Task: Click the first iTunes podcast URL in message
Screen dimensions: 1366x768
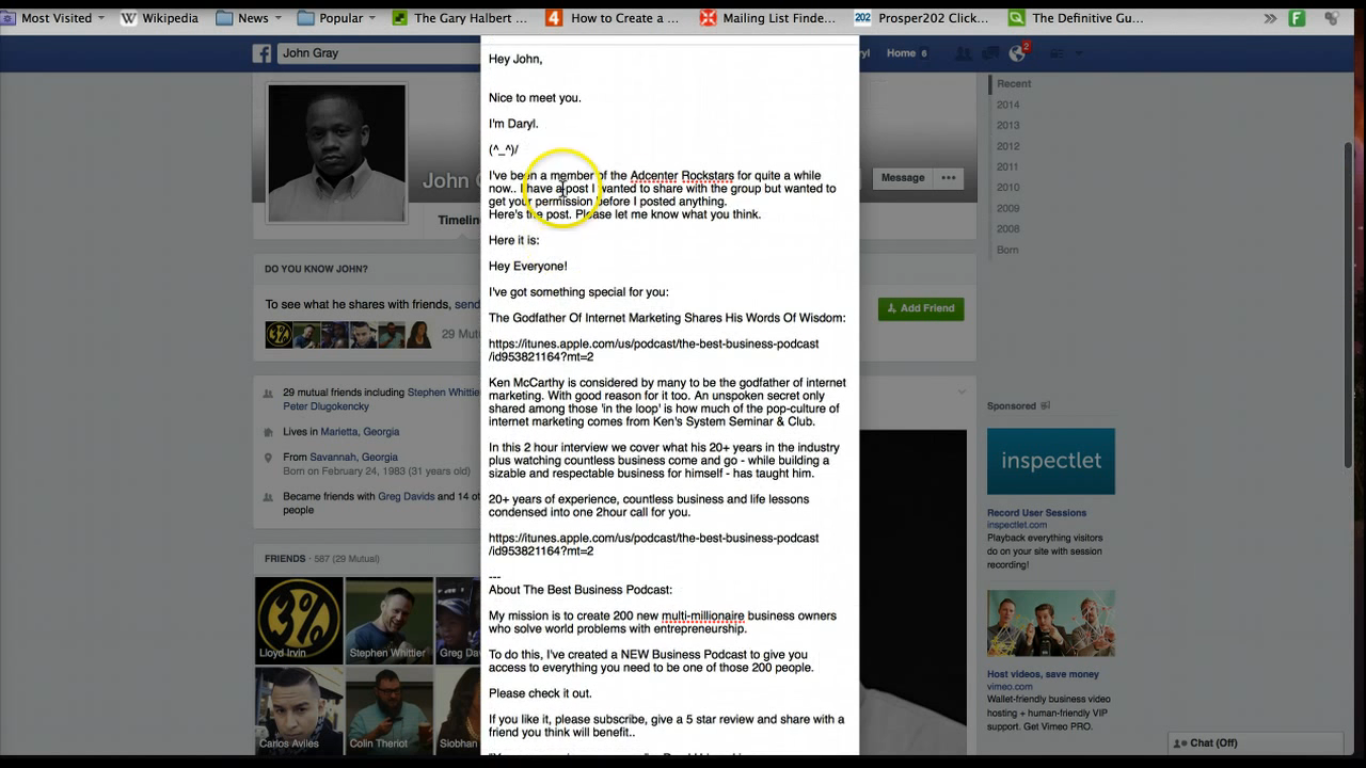Action: pos(654,350)
